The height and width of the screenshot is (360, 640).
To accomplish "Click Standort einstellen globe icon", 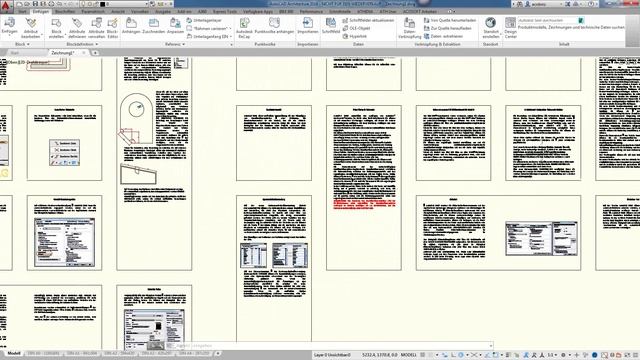I will click(x=491, y=23).
